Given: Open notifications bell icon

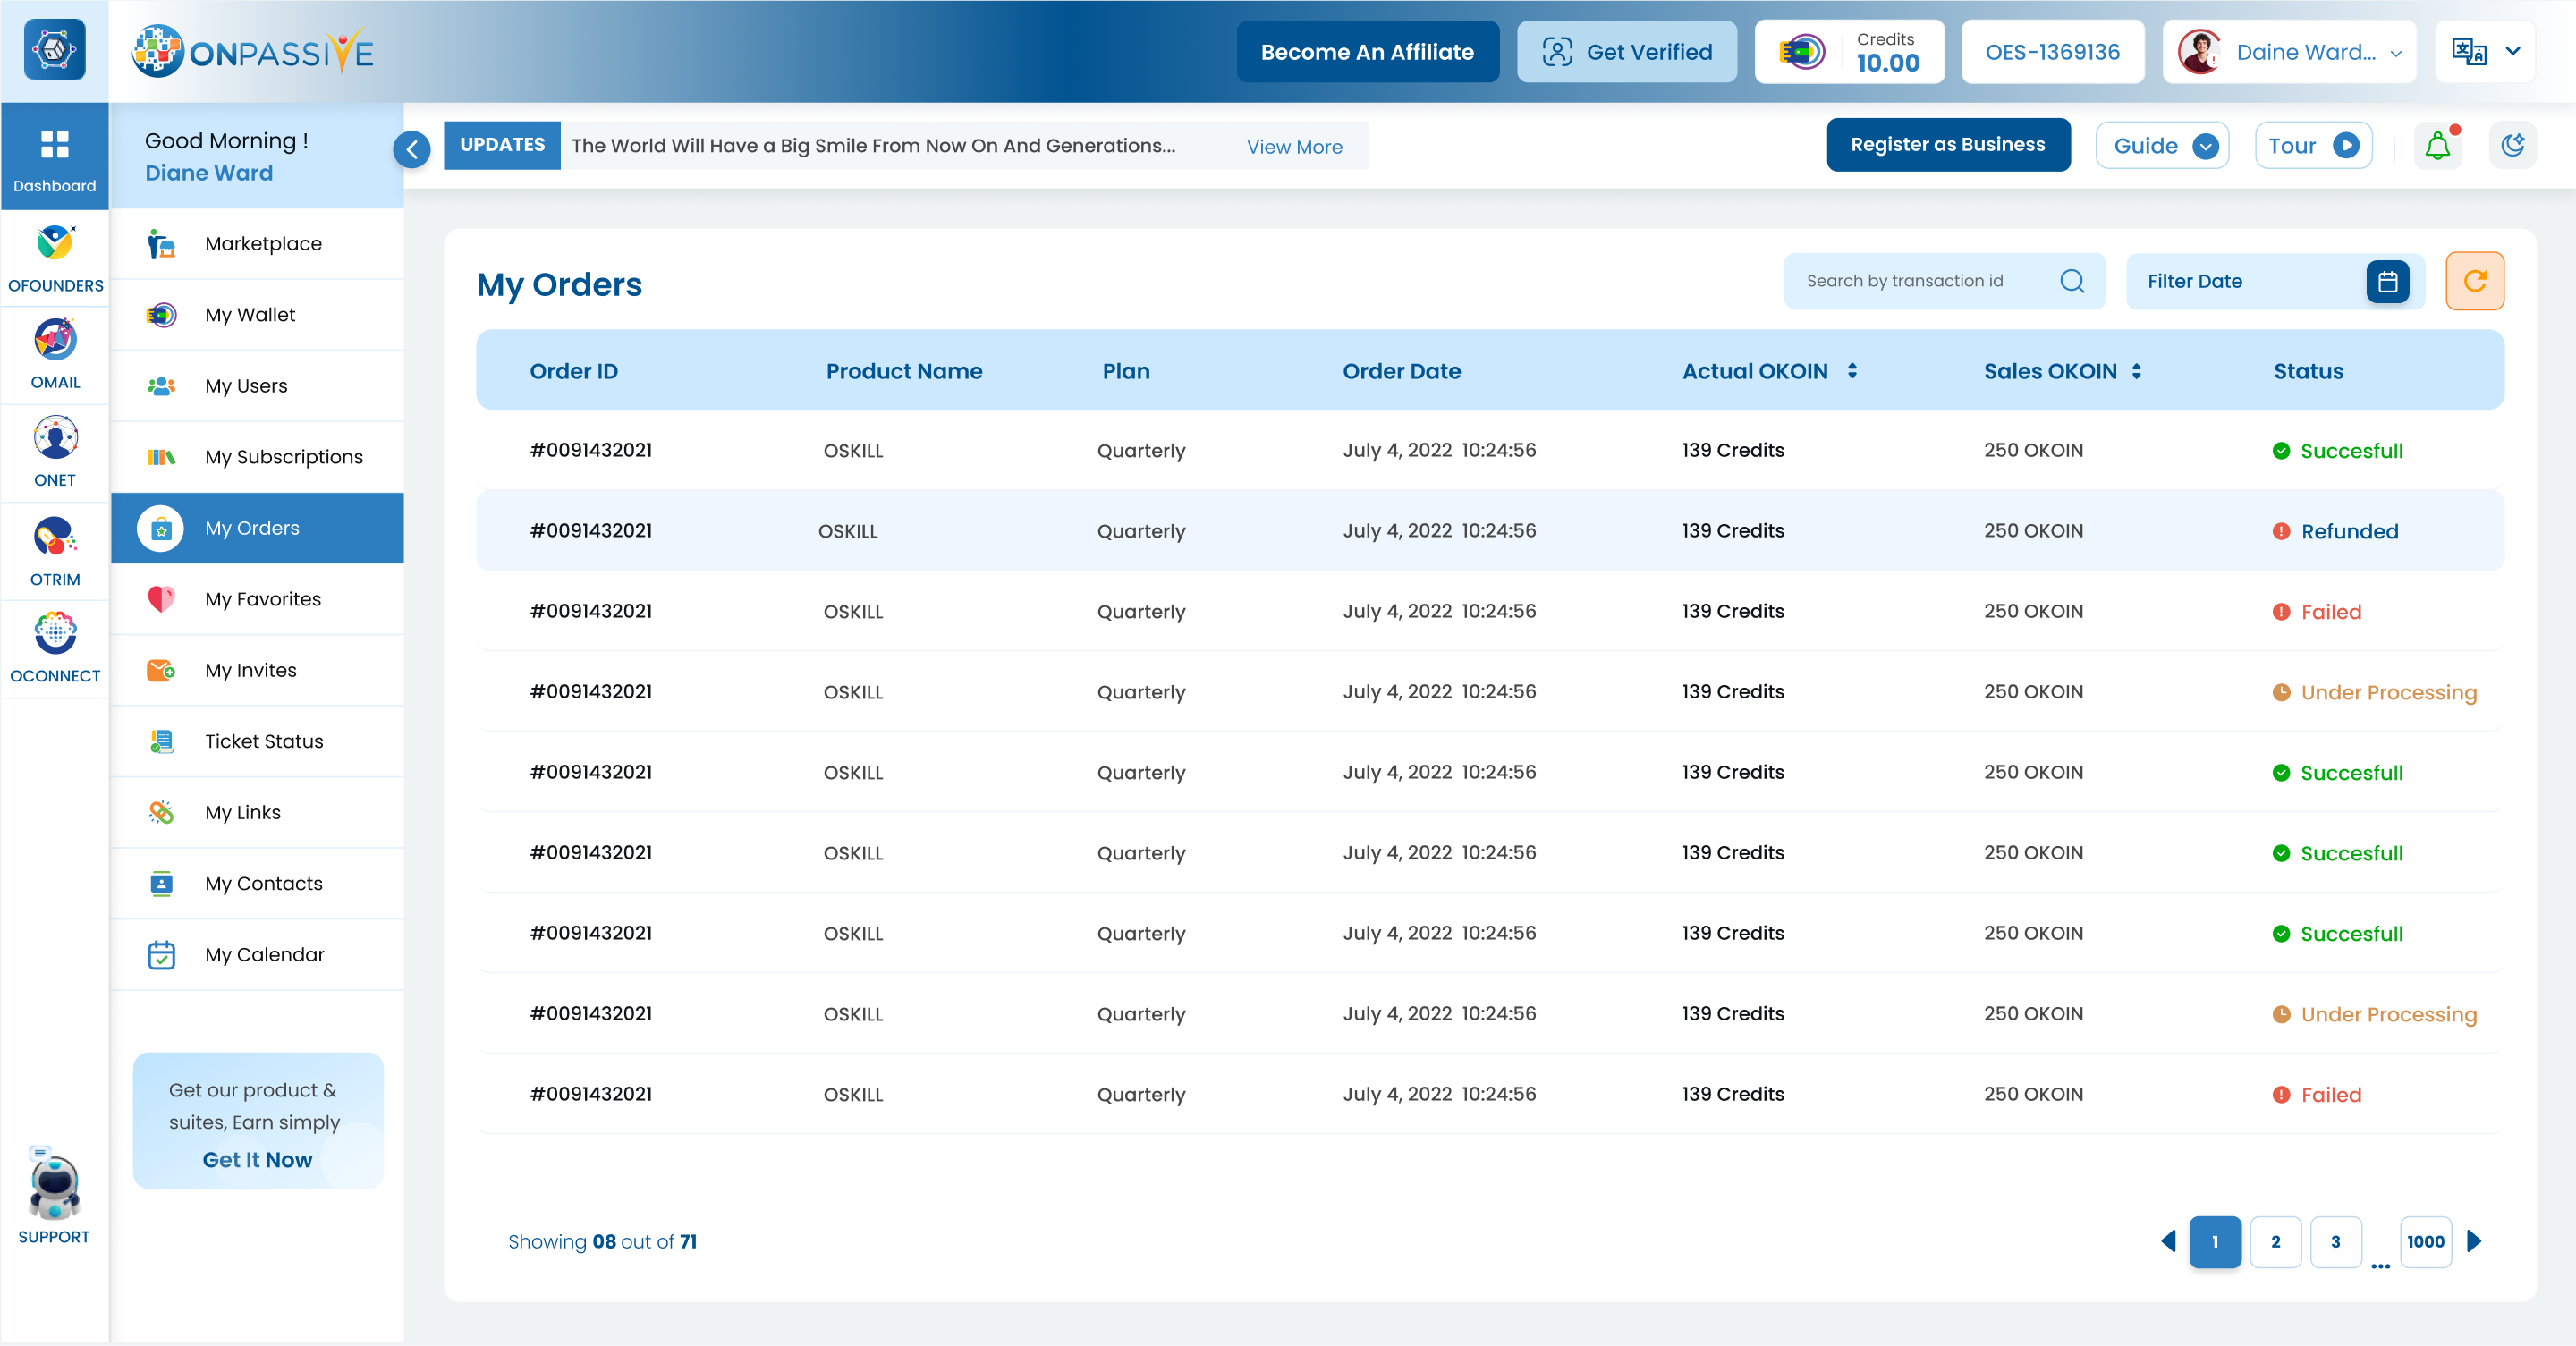Looking at the screenshot, I should 2438,146.
